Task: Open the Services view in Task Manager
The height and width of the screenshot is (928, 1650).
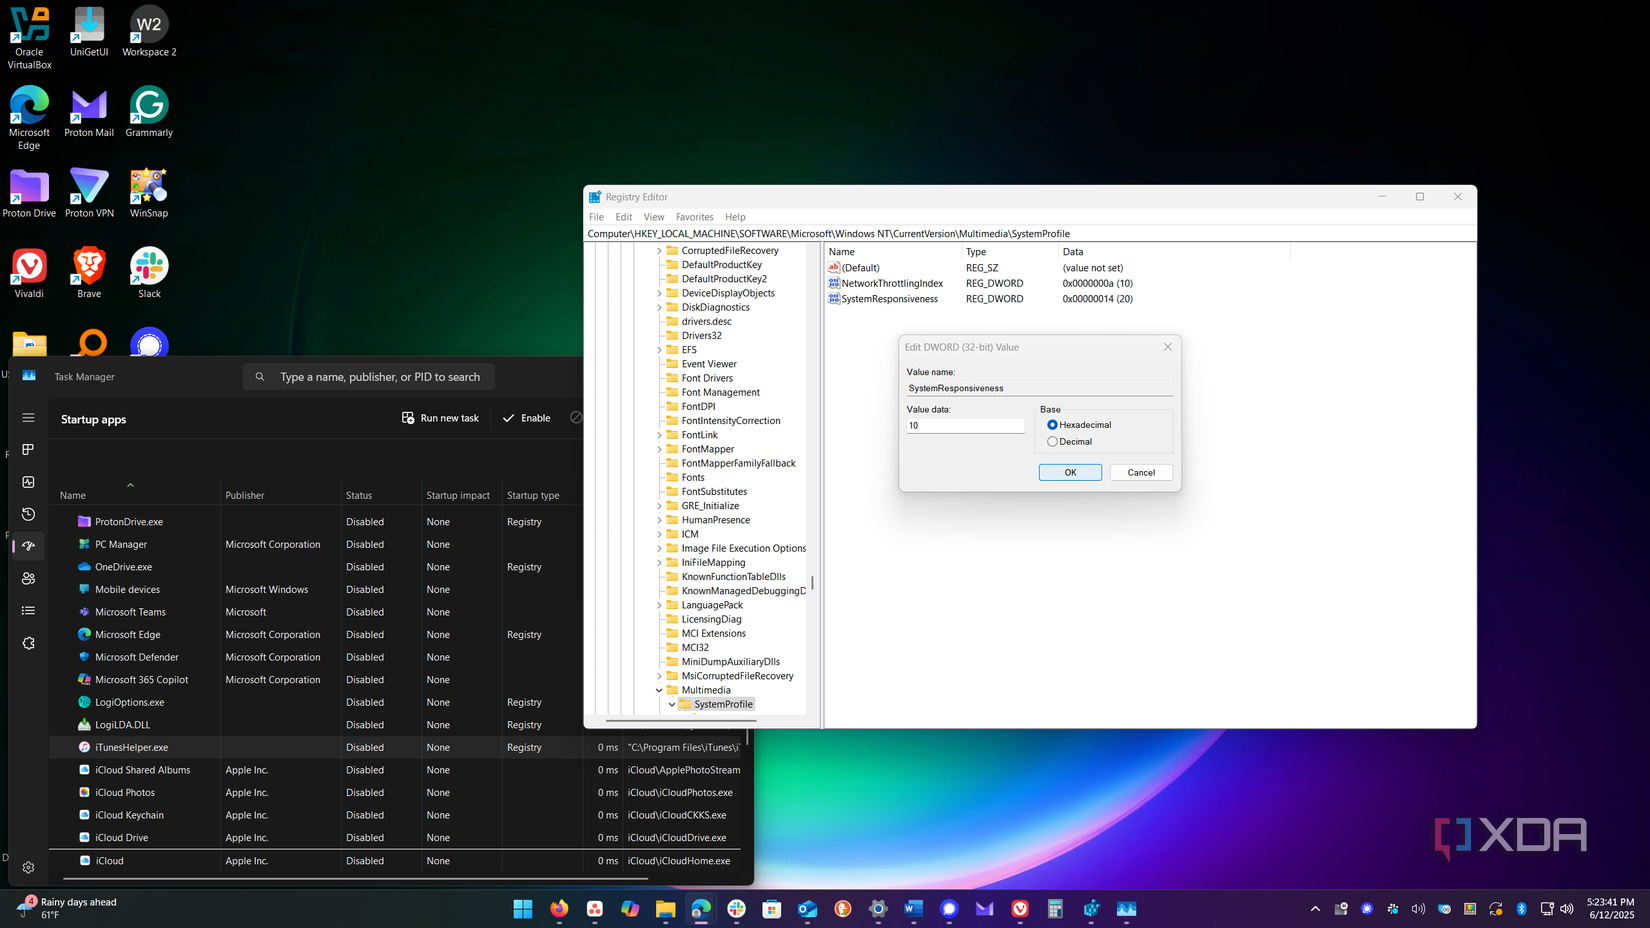Action: [27, 643]
